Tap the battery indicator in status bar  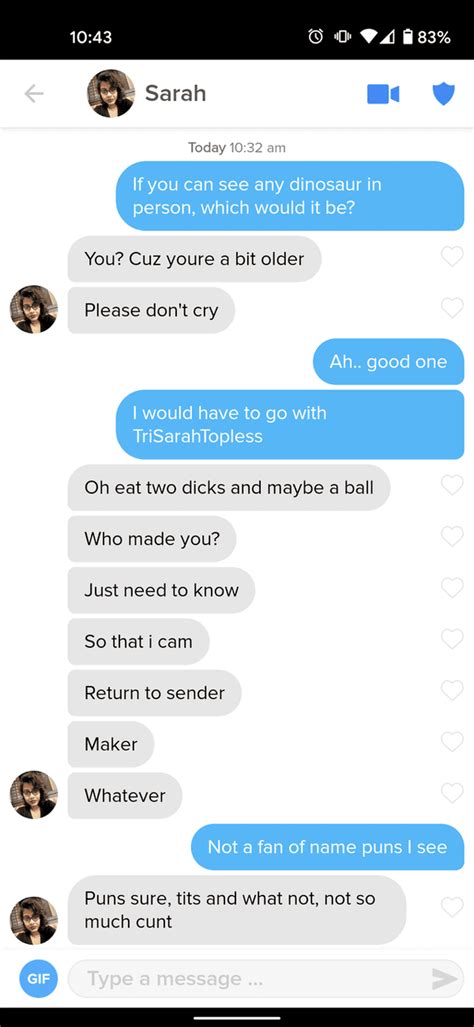click(407, 37)
